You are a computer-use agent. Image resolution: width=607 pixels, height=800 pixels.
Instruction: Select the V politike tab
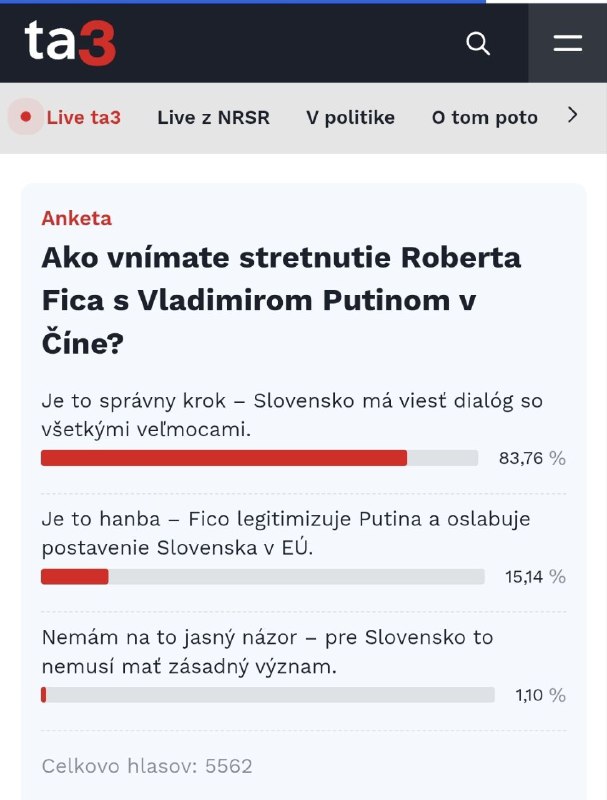[x=350, y=117]
